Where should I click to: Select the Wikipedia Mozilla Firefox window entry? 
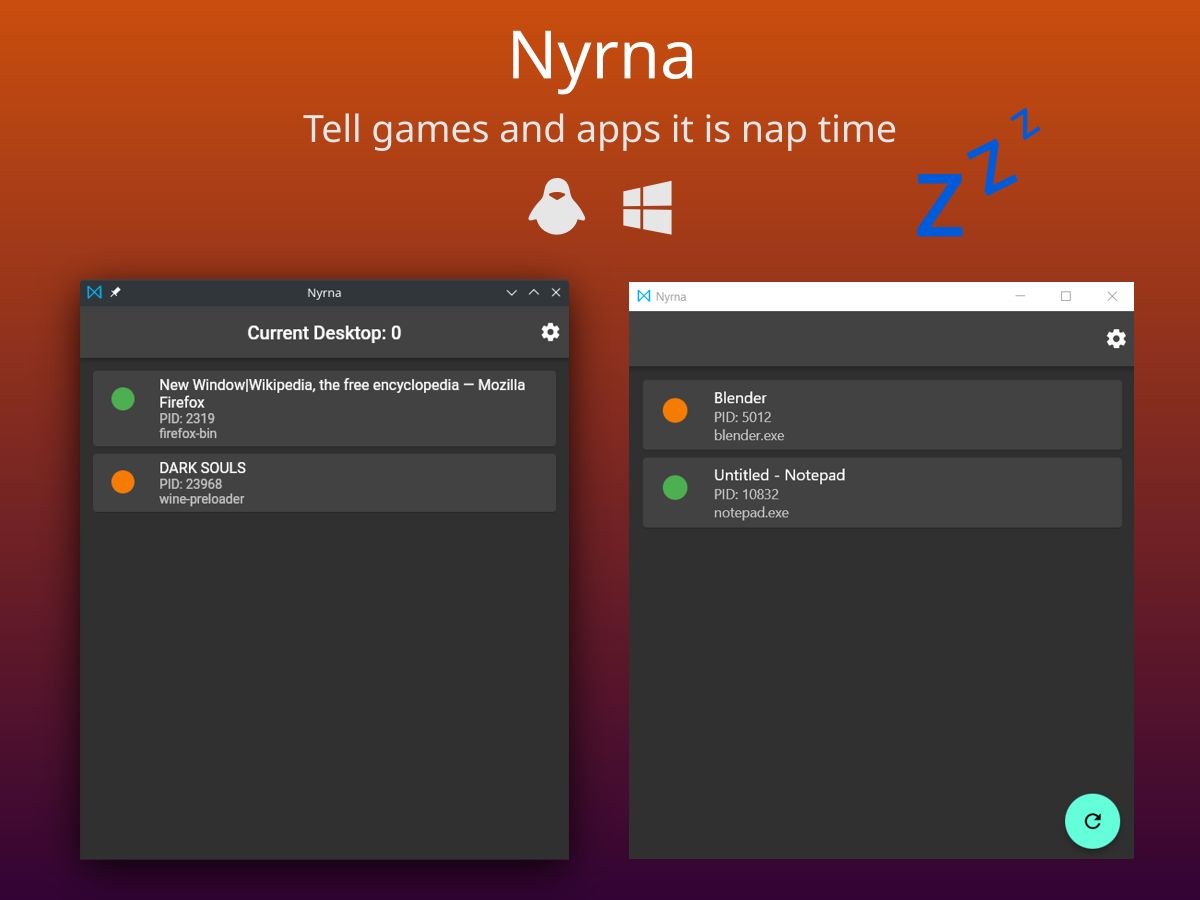click(324, 408)
